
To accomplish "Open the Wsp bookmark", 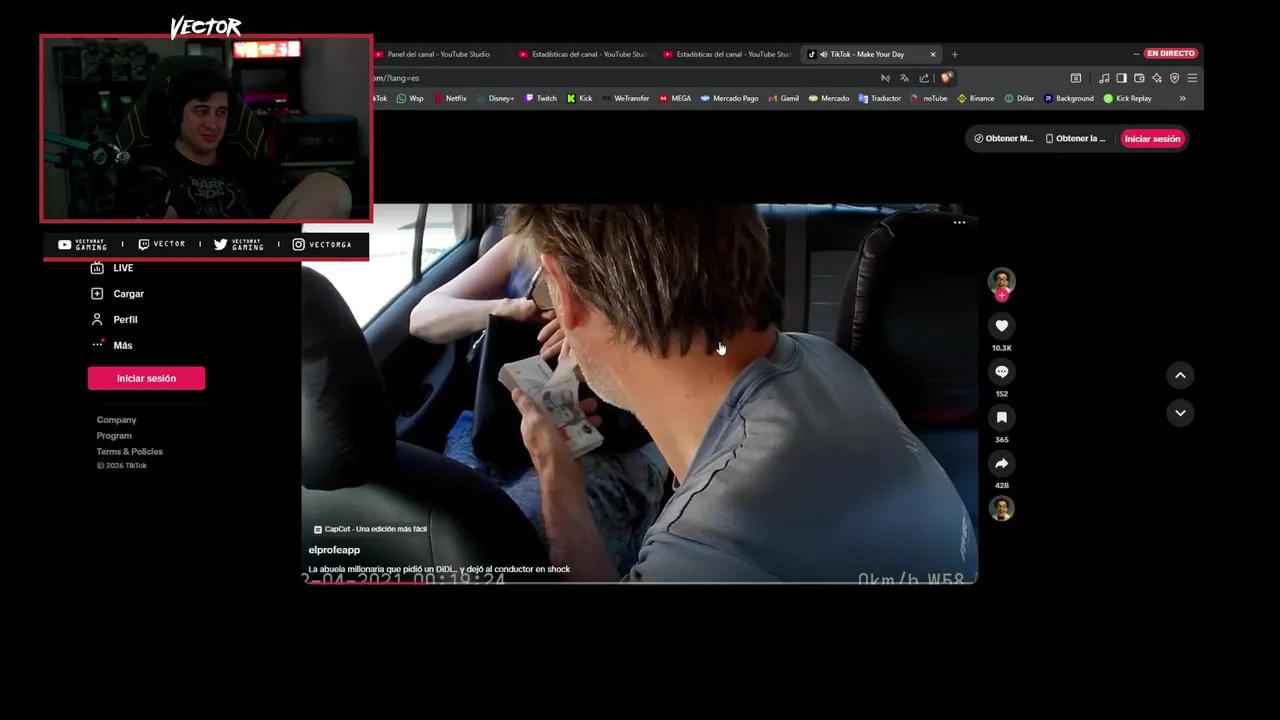I will coord(410,98).
